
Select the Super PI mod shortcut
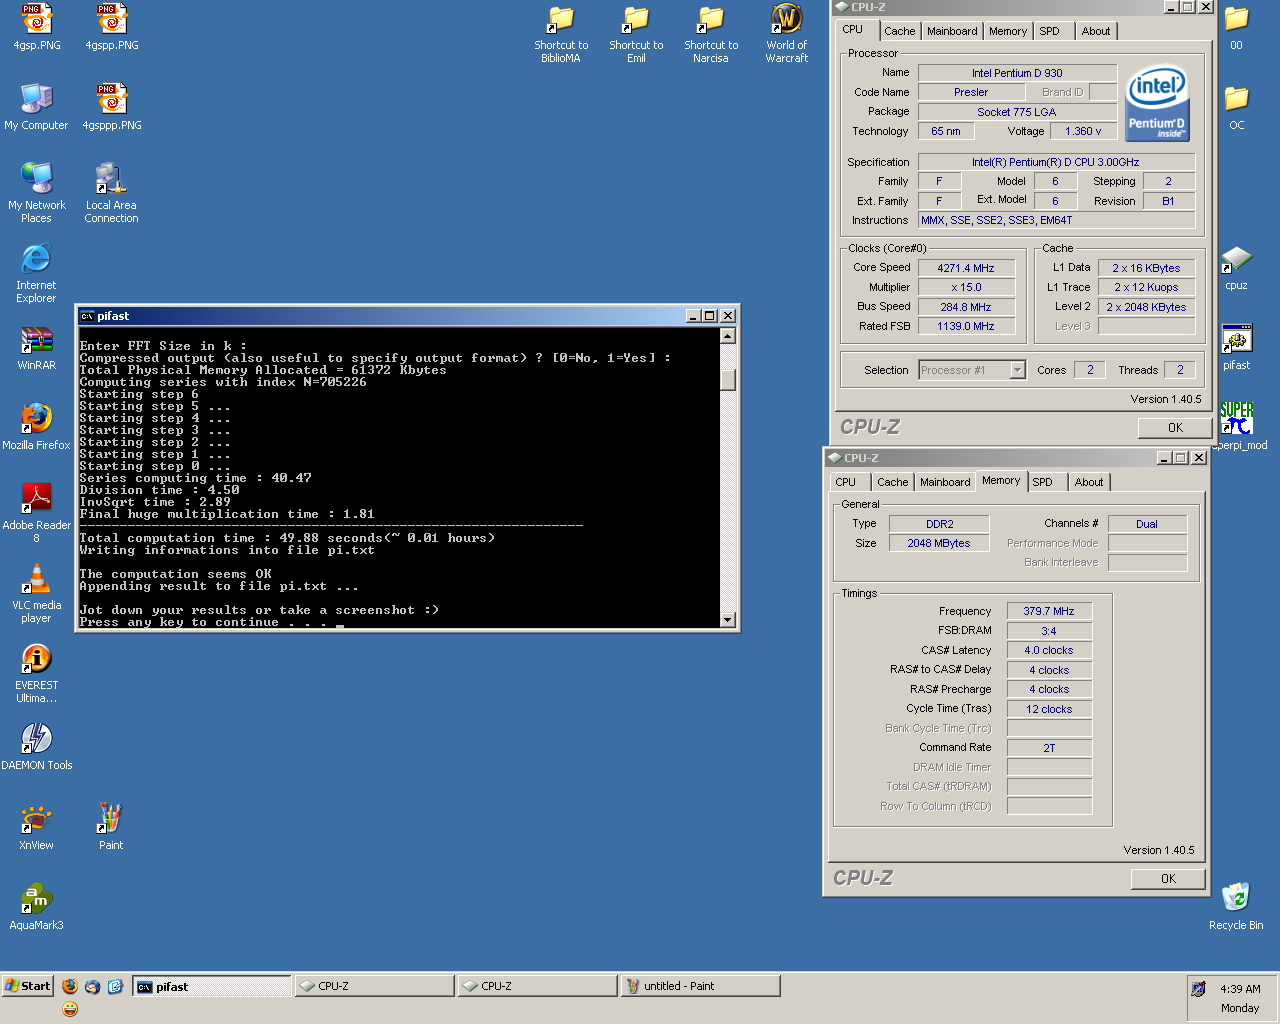[1240, 425]
